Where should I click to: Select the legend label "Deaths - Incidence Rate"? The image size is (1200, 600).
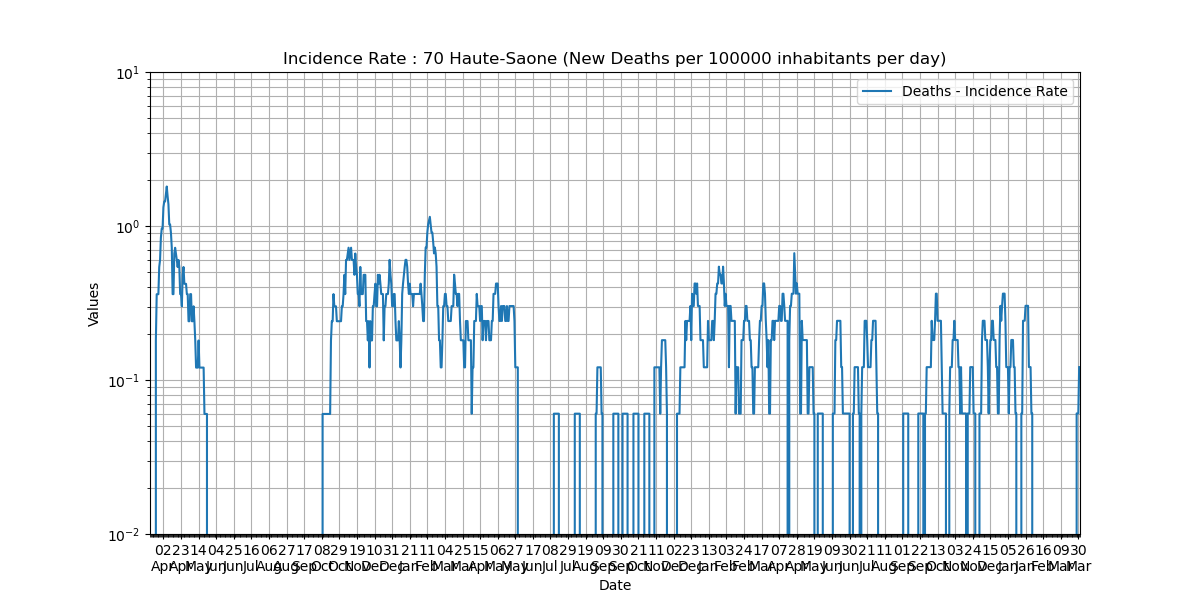(985, 92)
